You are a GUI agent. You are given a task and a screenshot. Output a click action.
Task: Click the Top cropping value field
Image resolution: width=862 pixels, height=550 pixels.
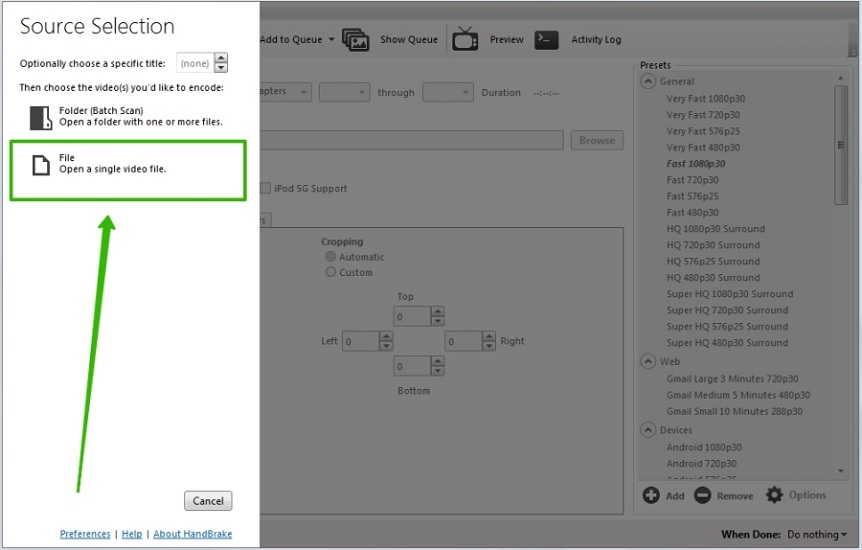[411, 317]
